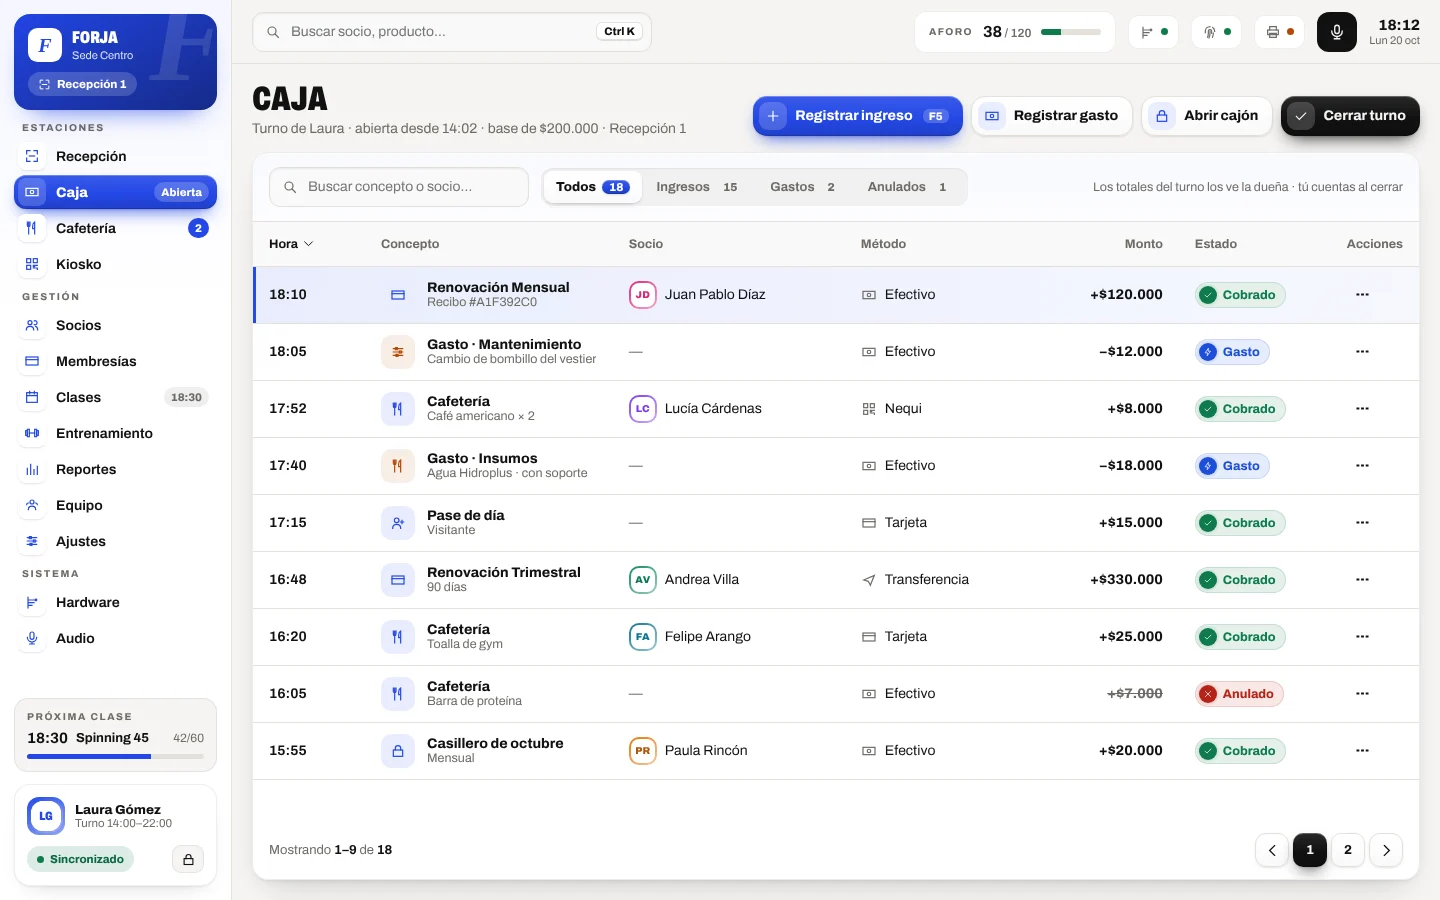This screenshot has width=1440, height=900.
Task: Open actions menu for anulado Barra de proteína row
Action: (x=1362, y=694)
